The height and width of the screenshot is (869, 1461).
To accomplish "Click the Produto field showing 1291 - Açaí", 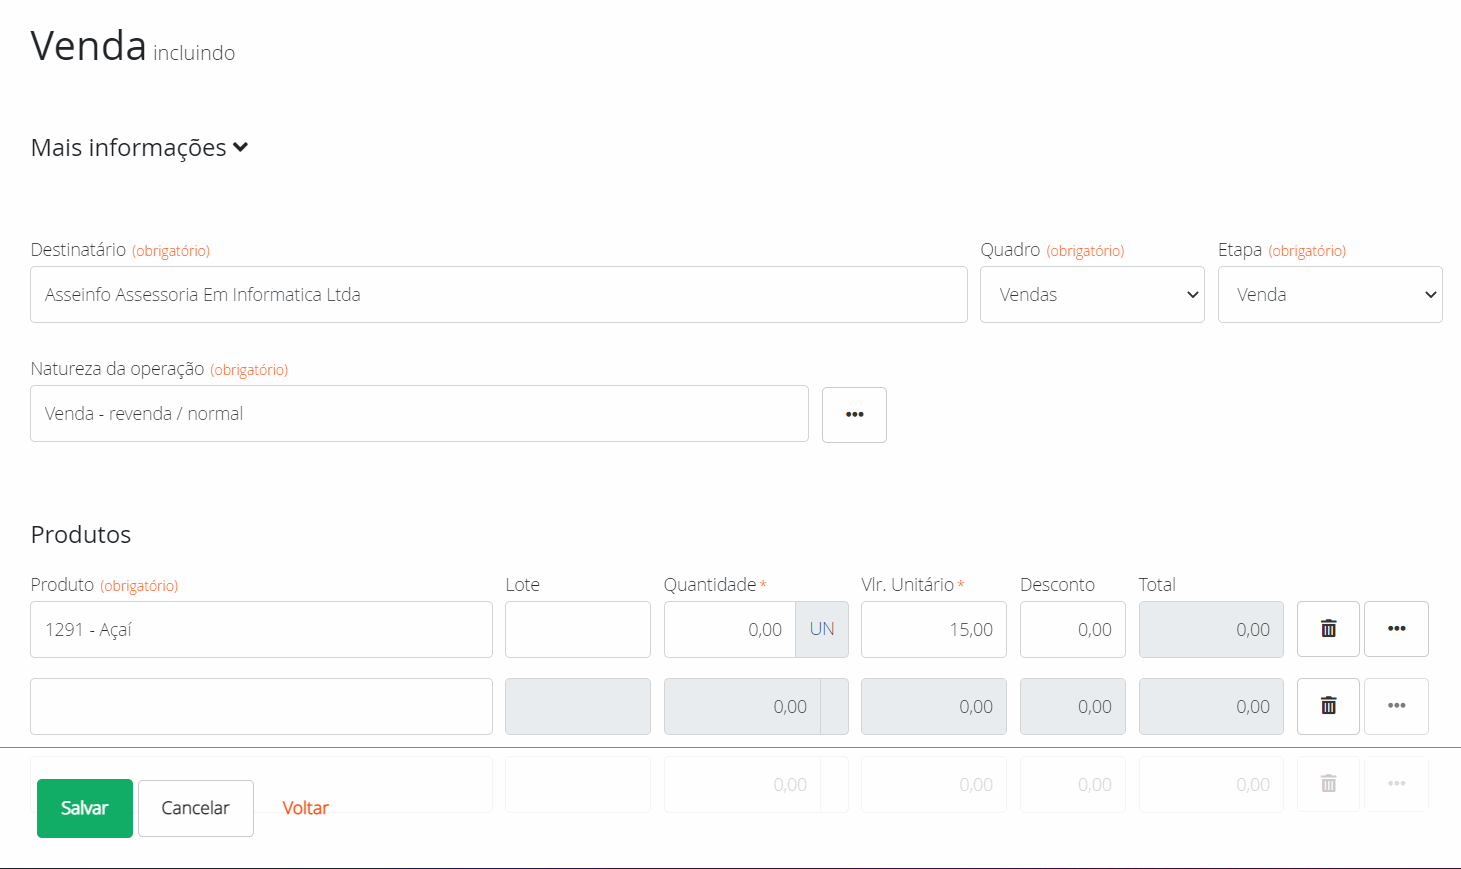I will coord(260,629).
